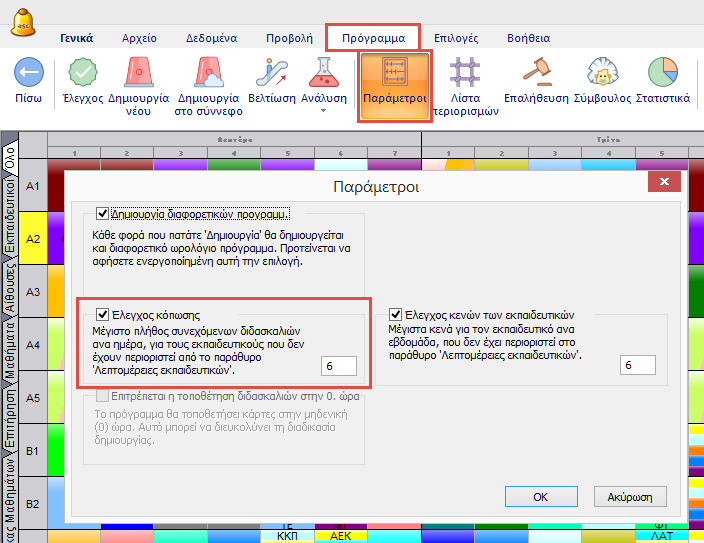
Task: Open Λίστα περιορισμών grid icon
Action: tap(463, 73)
